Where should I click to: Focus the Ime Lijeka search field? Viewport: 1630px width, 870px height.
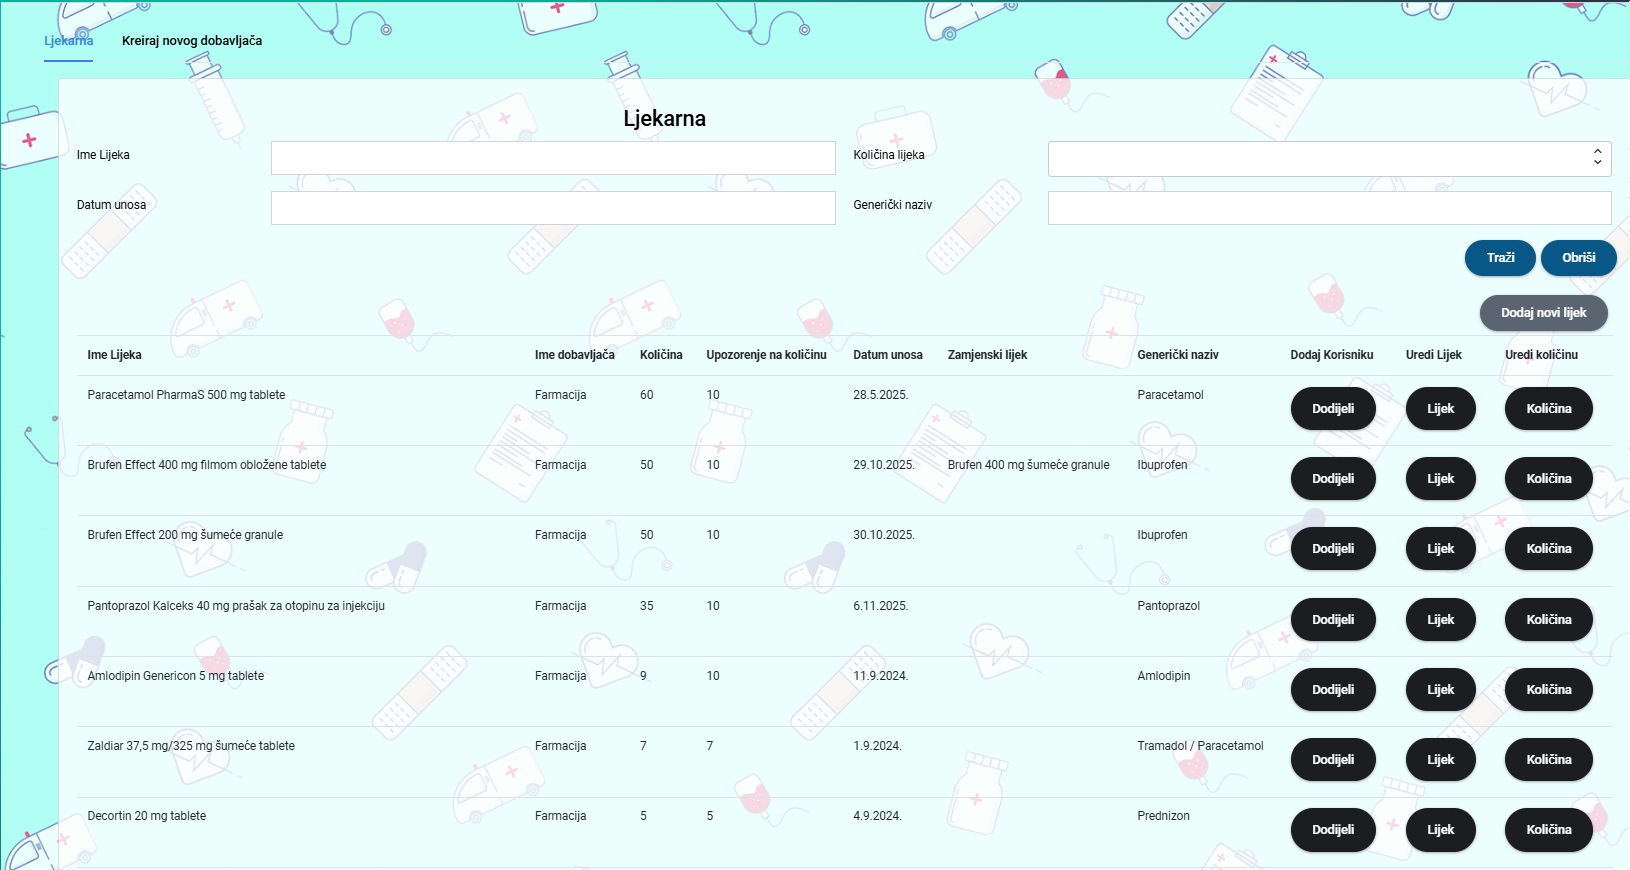coord(553,158)
